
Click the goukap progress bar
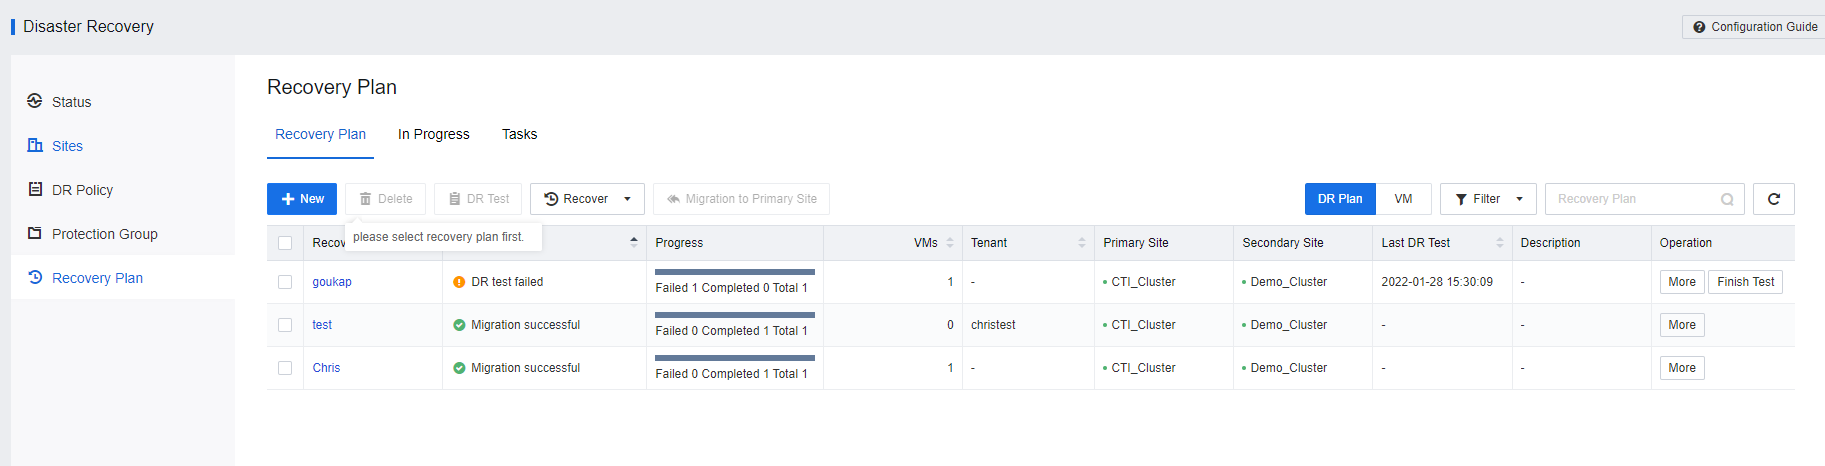[x=735, y=272]
